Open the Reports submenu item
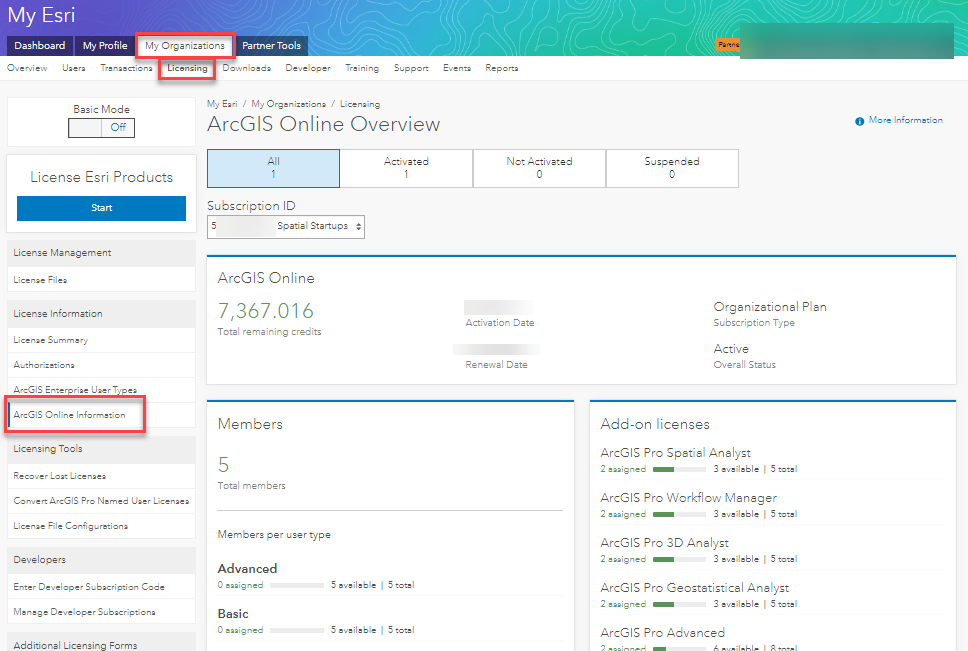Viewport: 968px width, 651px height. tap(501, 68)
